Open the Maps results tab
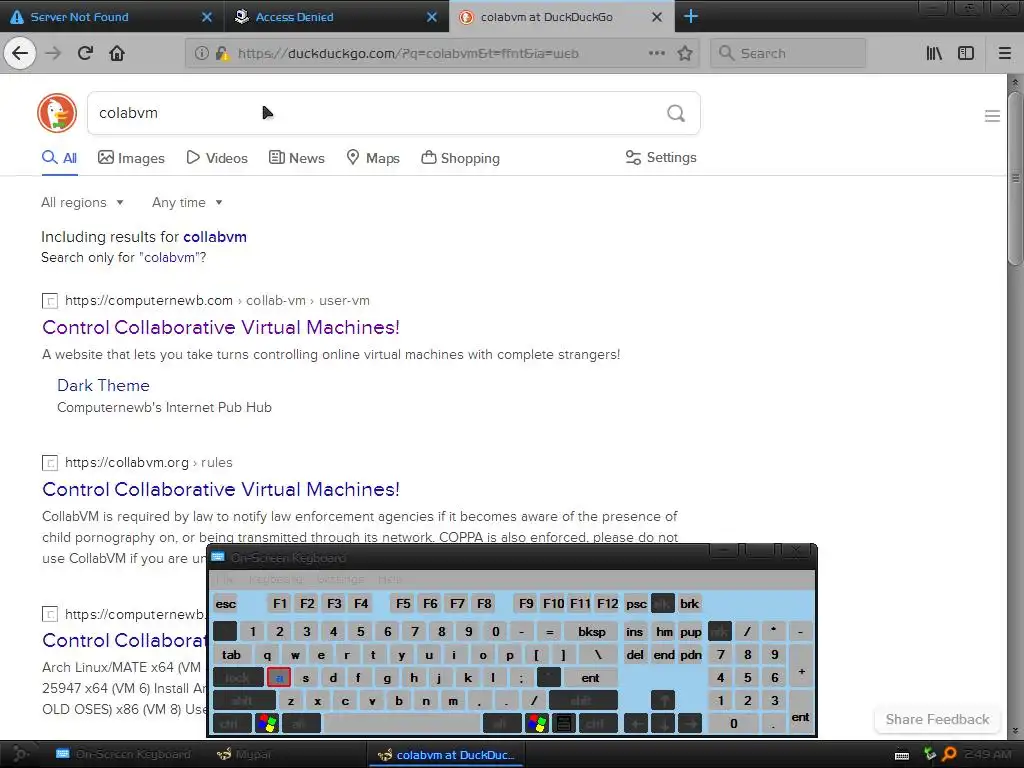 (373, 158)
